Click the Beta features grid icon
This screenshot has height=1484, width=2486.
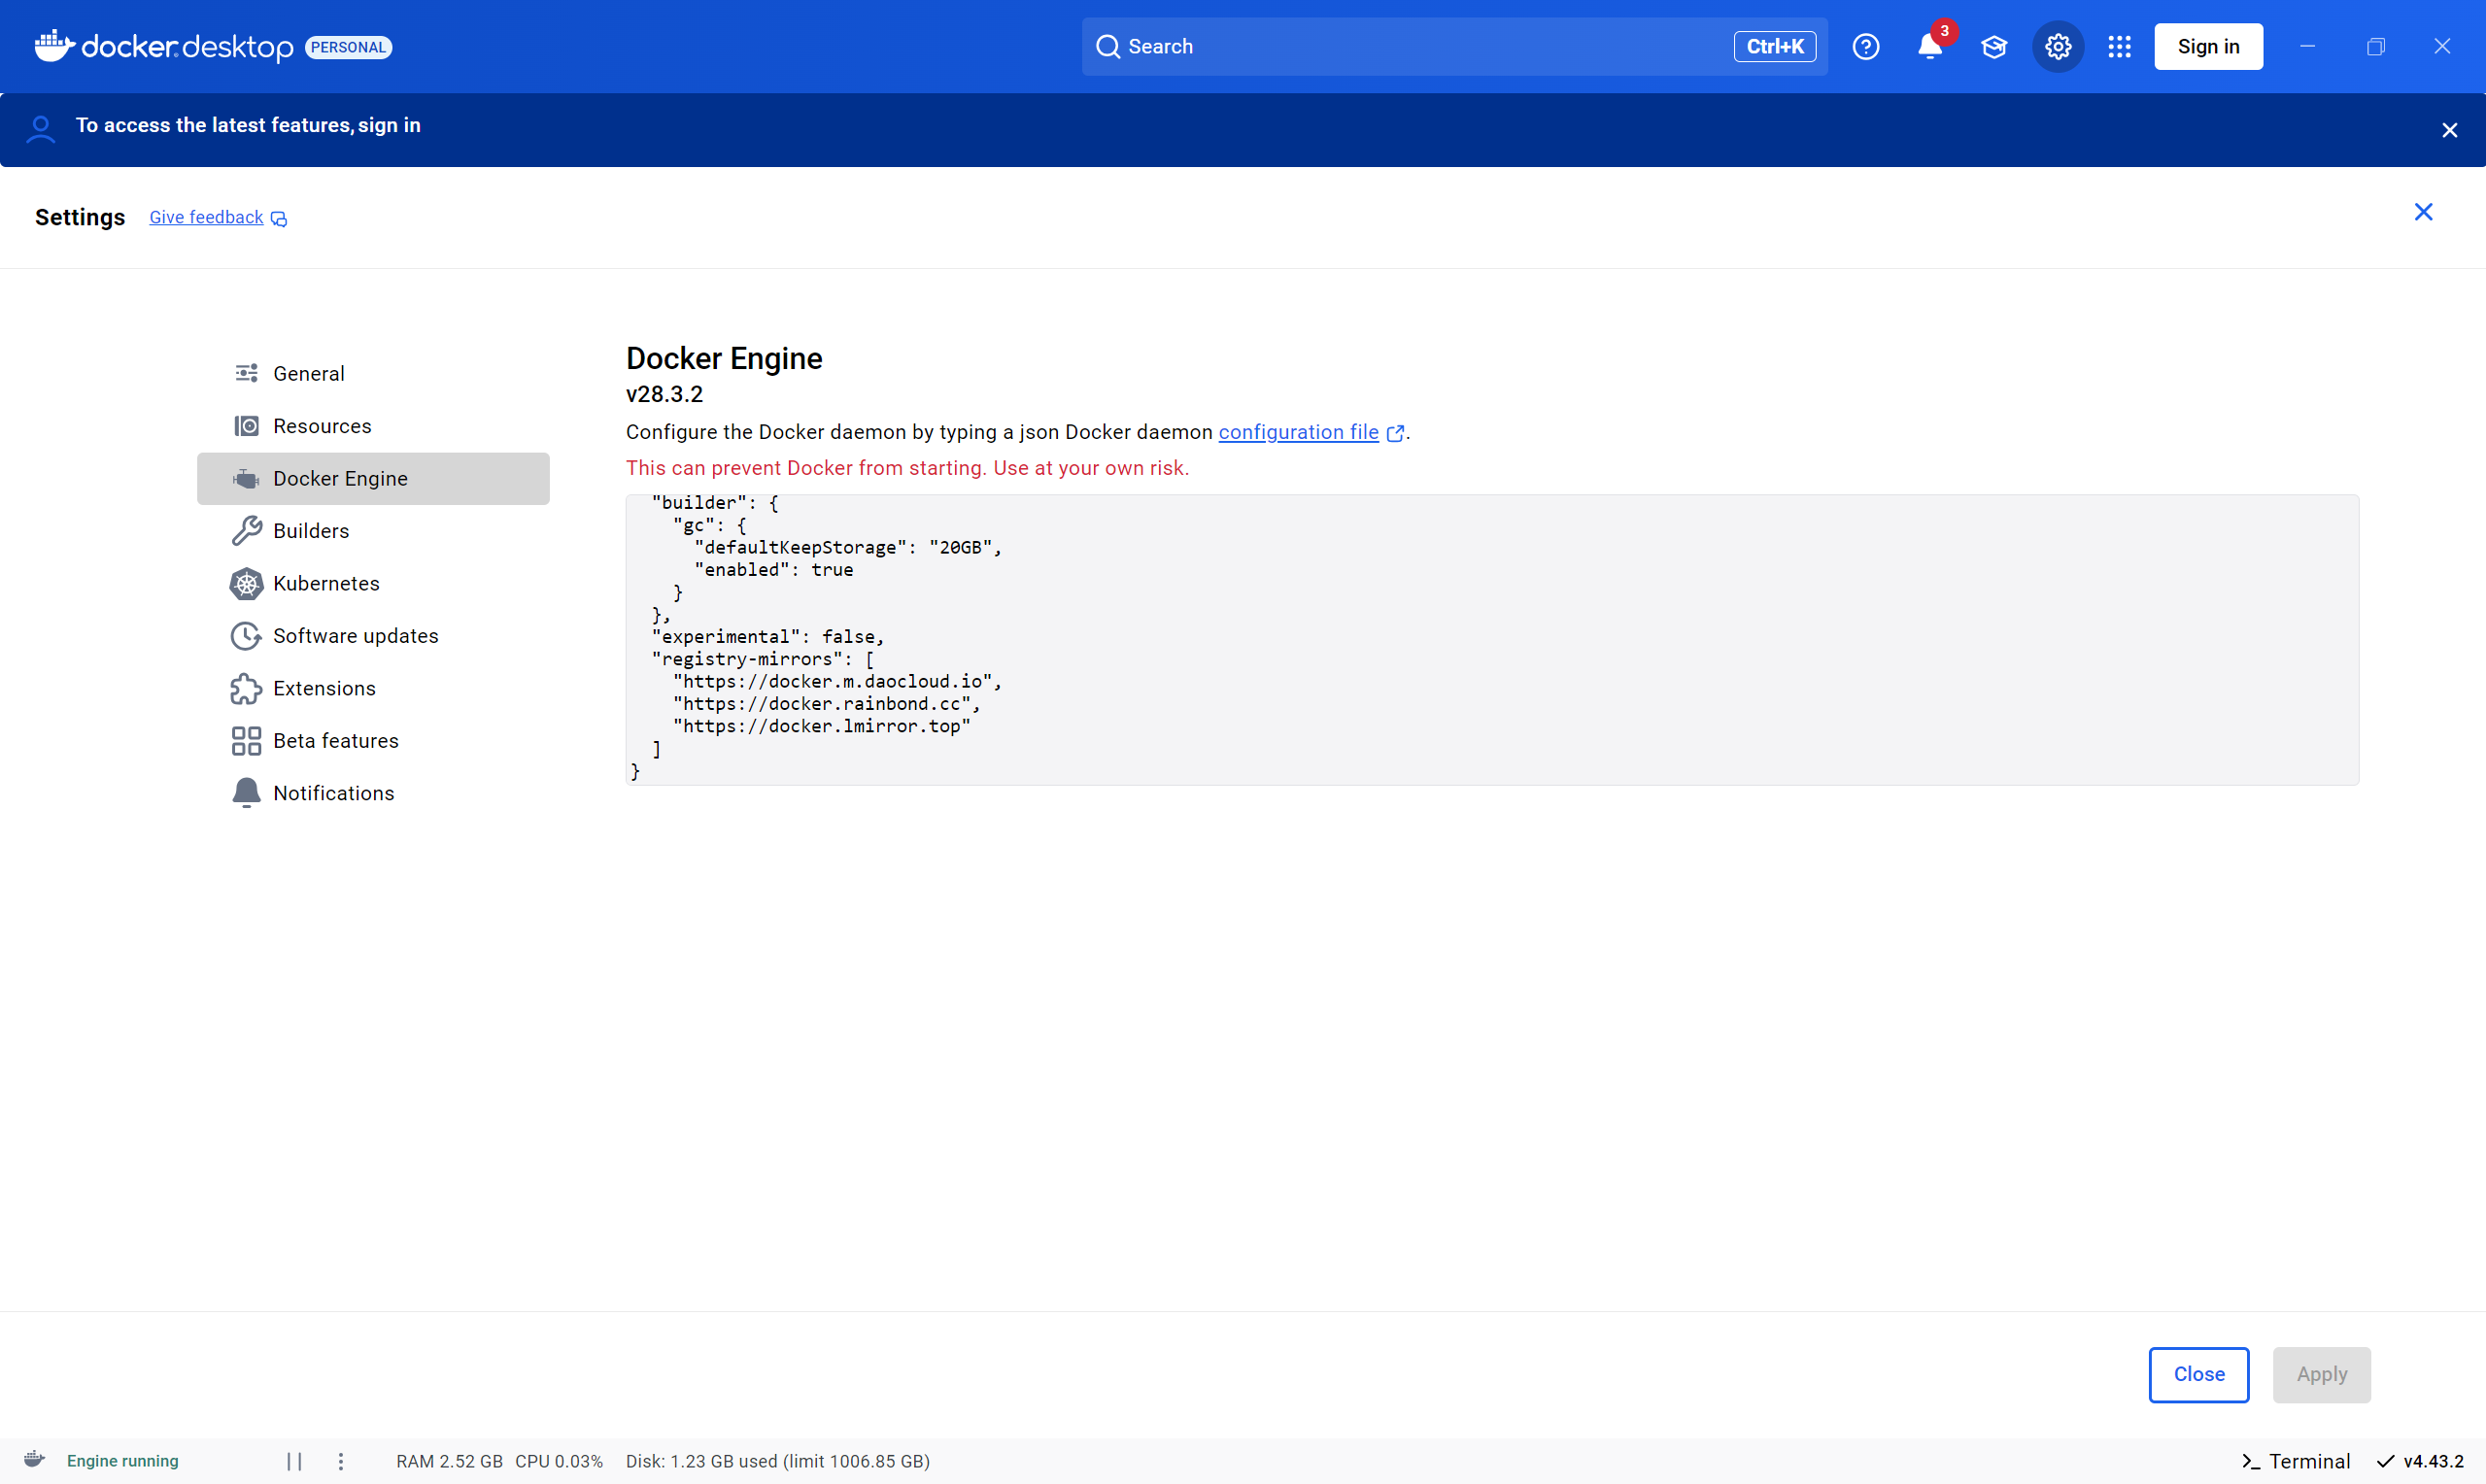tap(246, 741)
